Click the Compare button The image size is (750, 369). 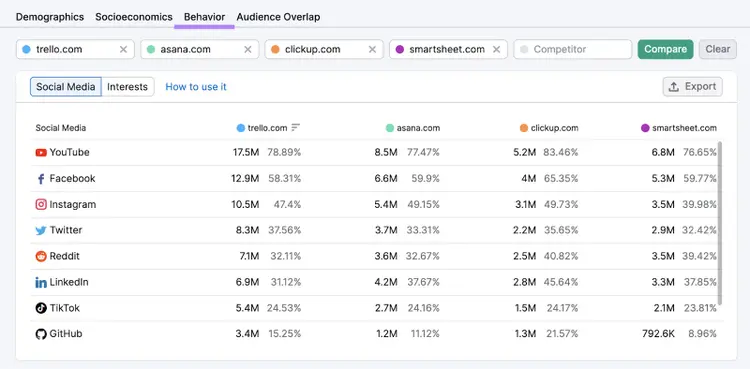pos(665,49)
